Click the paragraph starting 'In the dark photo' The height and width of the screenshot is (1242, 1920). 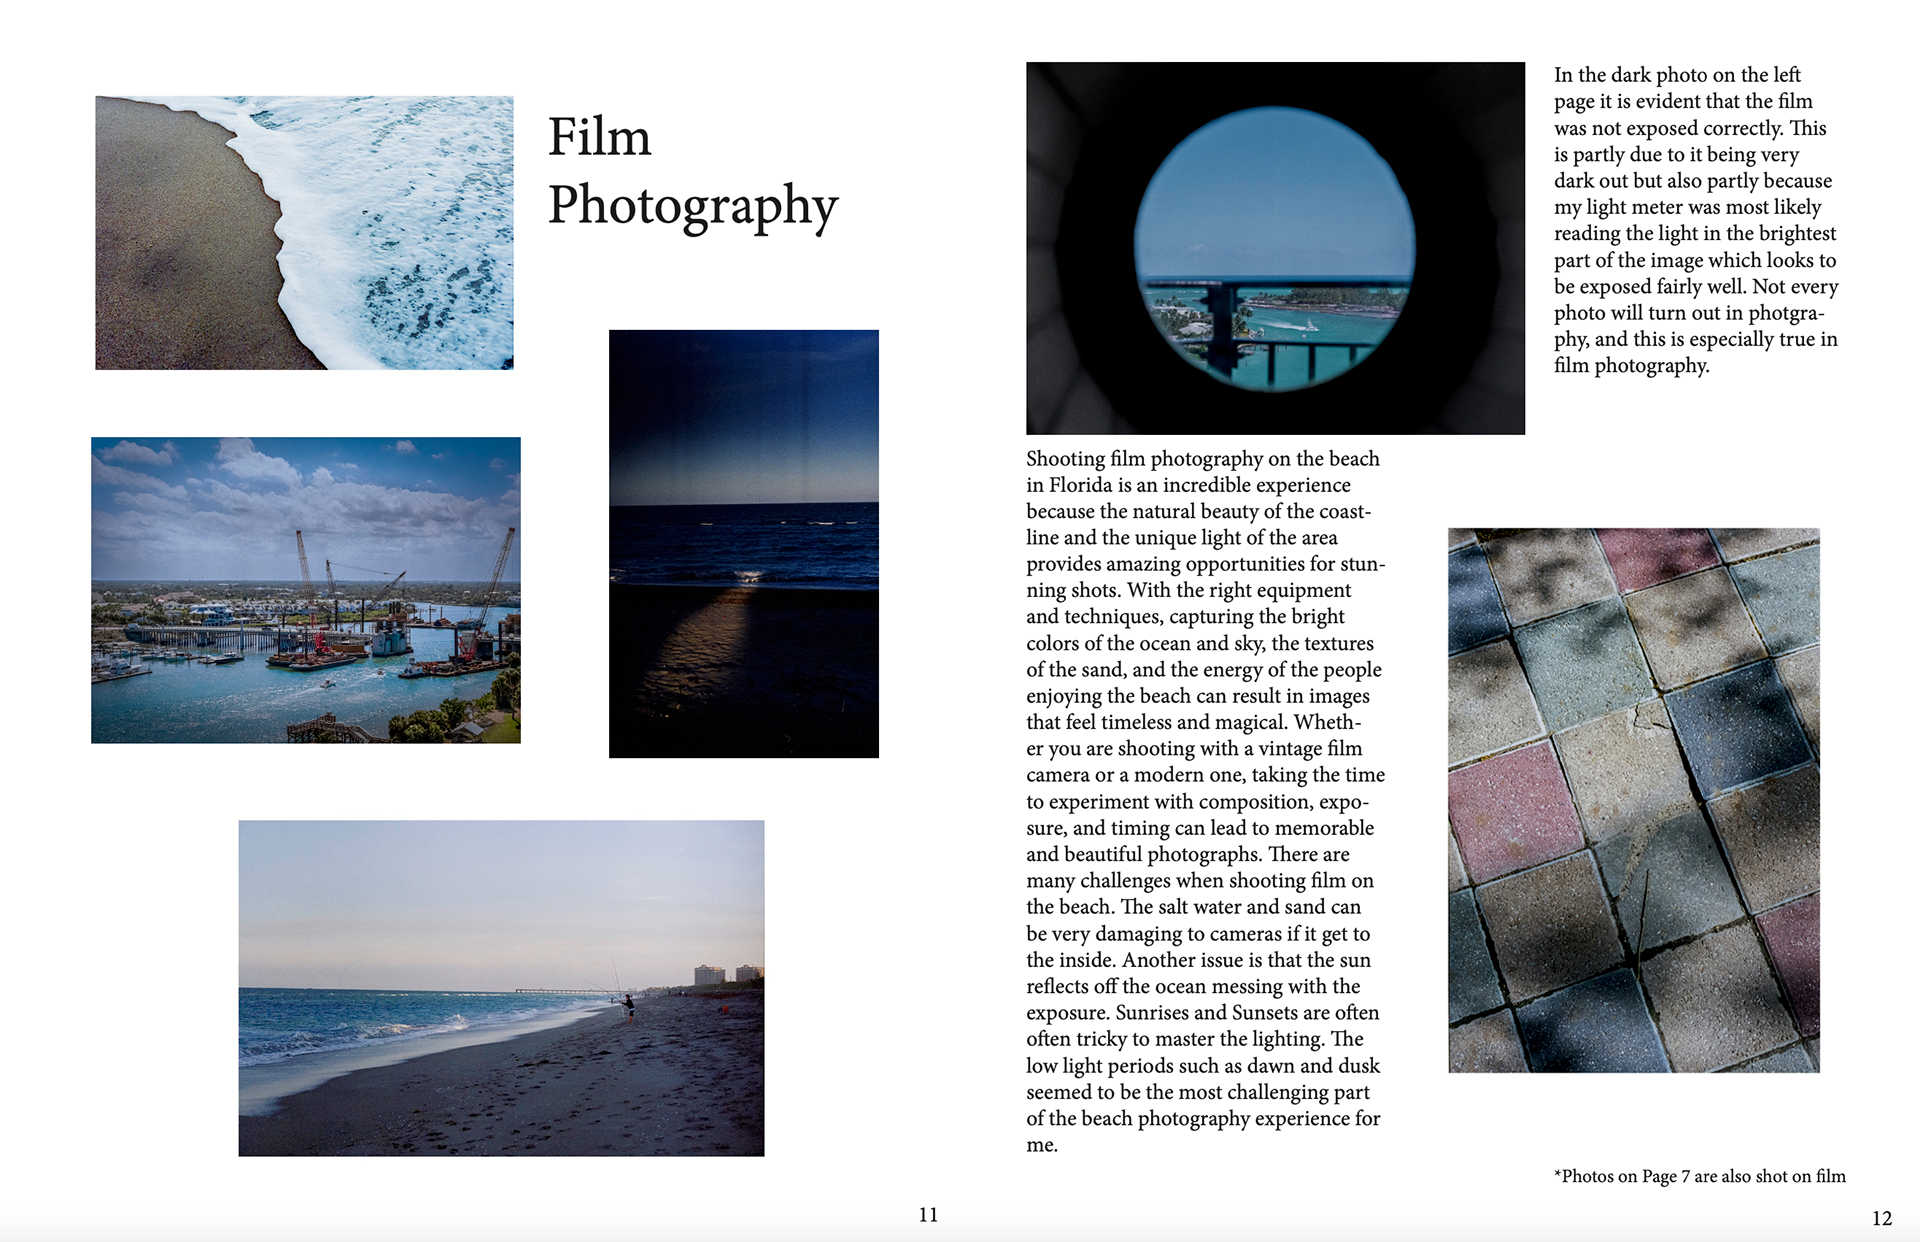pyautogui.click(x=1695, y=220)
